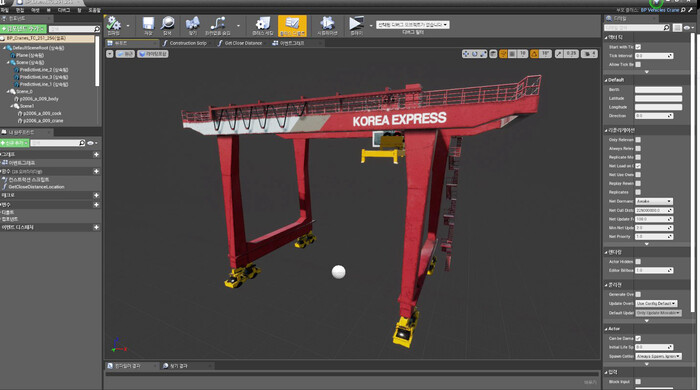Open the Net Dormancy Awake dropdown

[654, 201]
